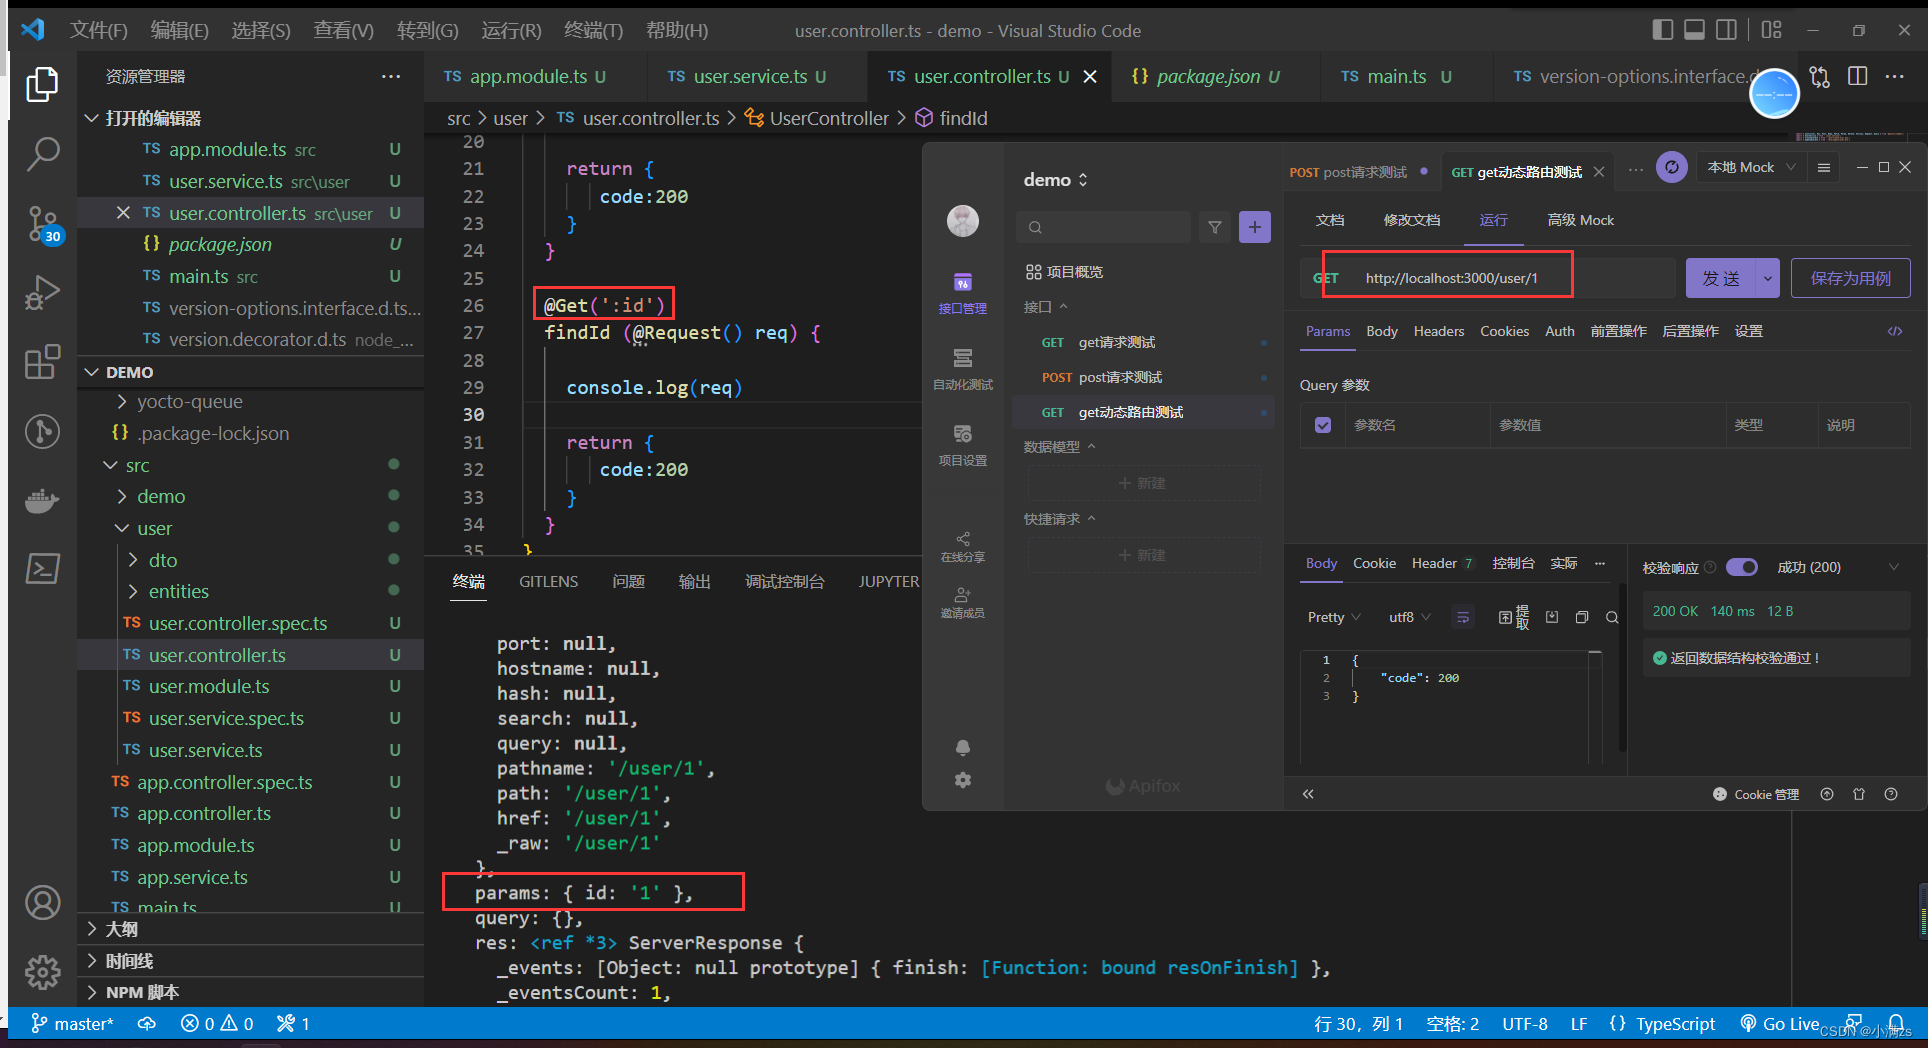This screenshot has width=1928, height=1048.
Task: Open the 本地 Mock environment dropdown
Action: [x=1750, y=167]
